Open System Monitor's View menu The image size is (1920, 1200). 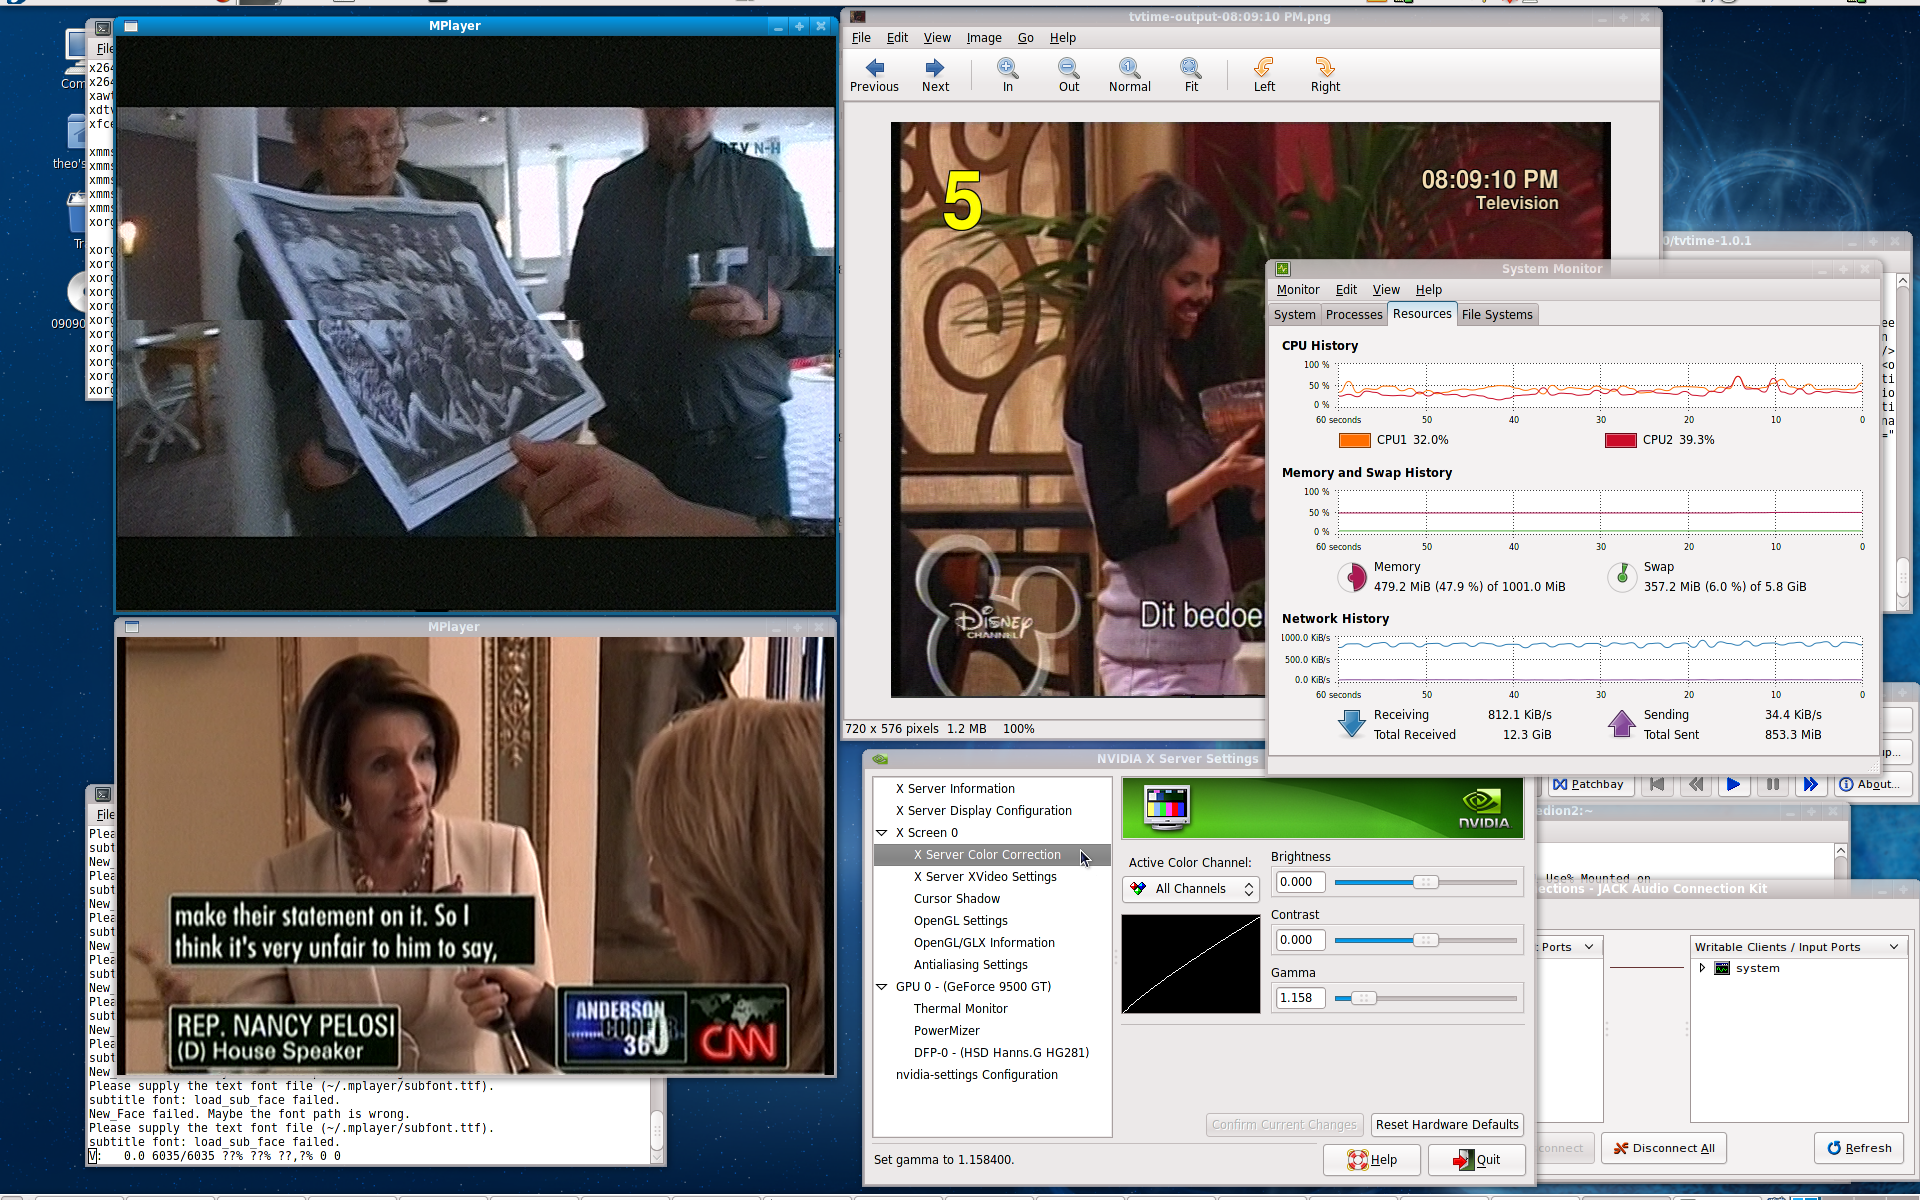point(1385,290)
